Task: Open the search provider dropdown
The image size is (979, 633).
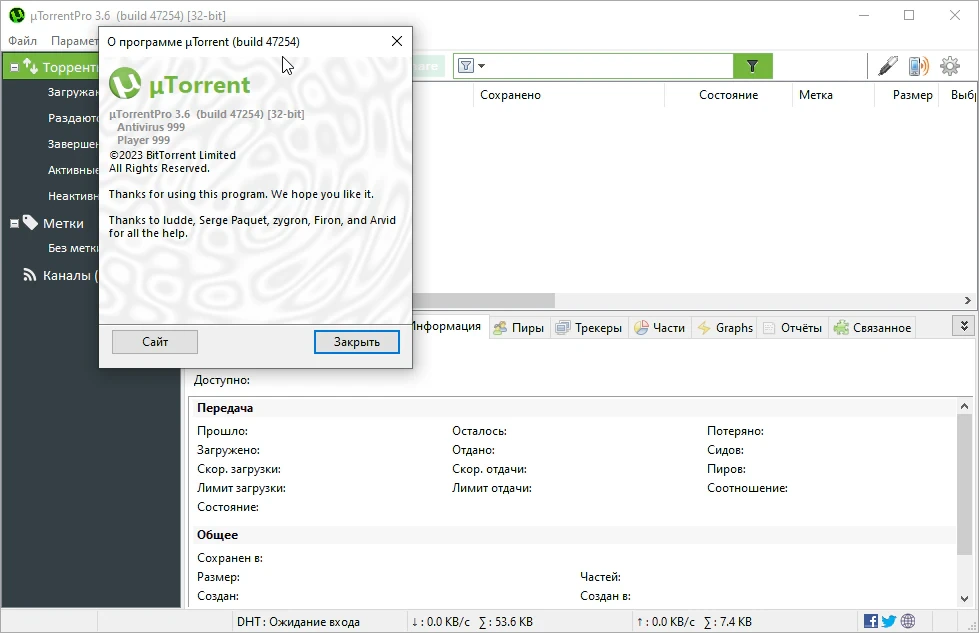Action: [471, 66]
